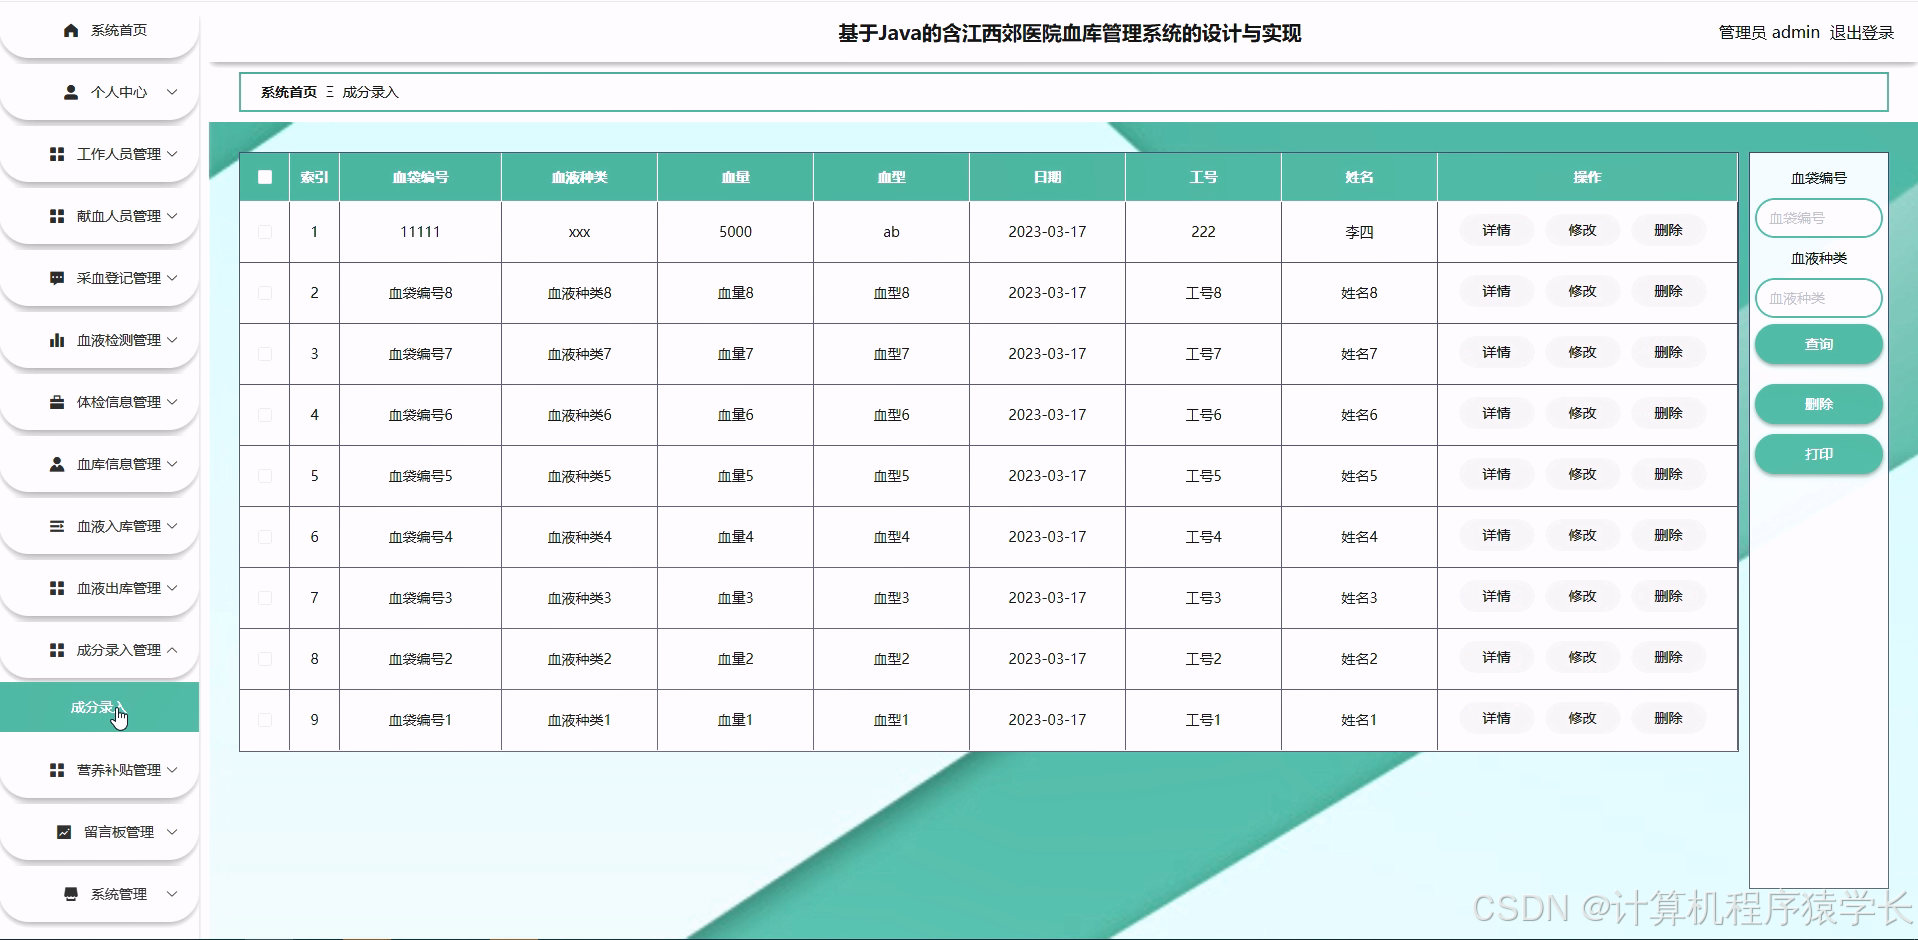Click the speech-bubble icon for 采血登记管理

tap(56, 278)
